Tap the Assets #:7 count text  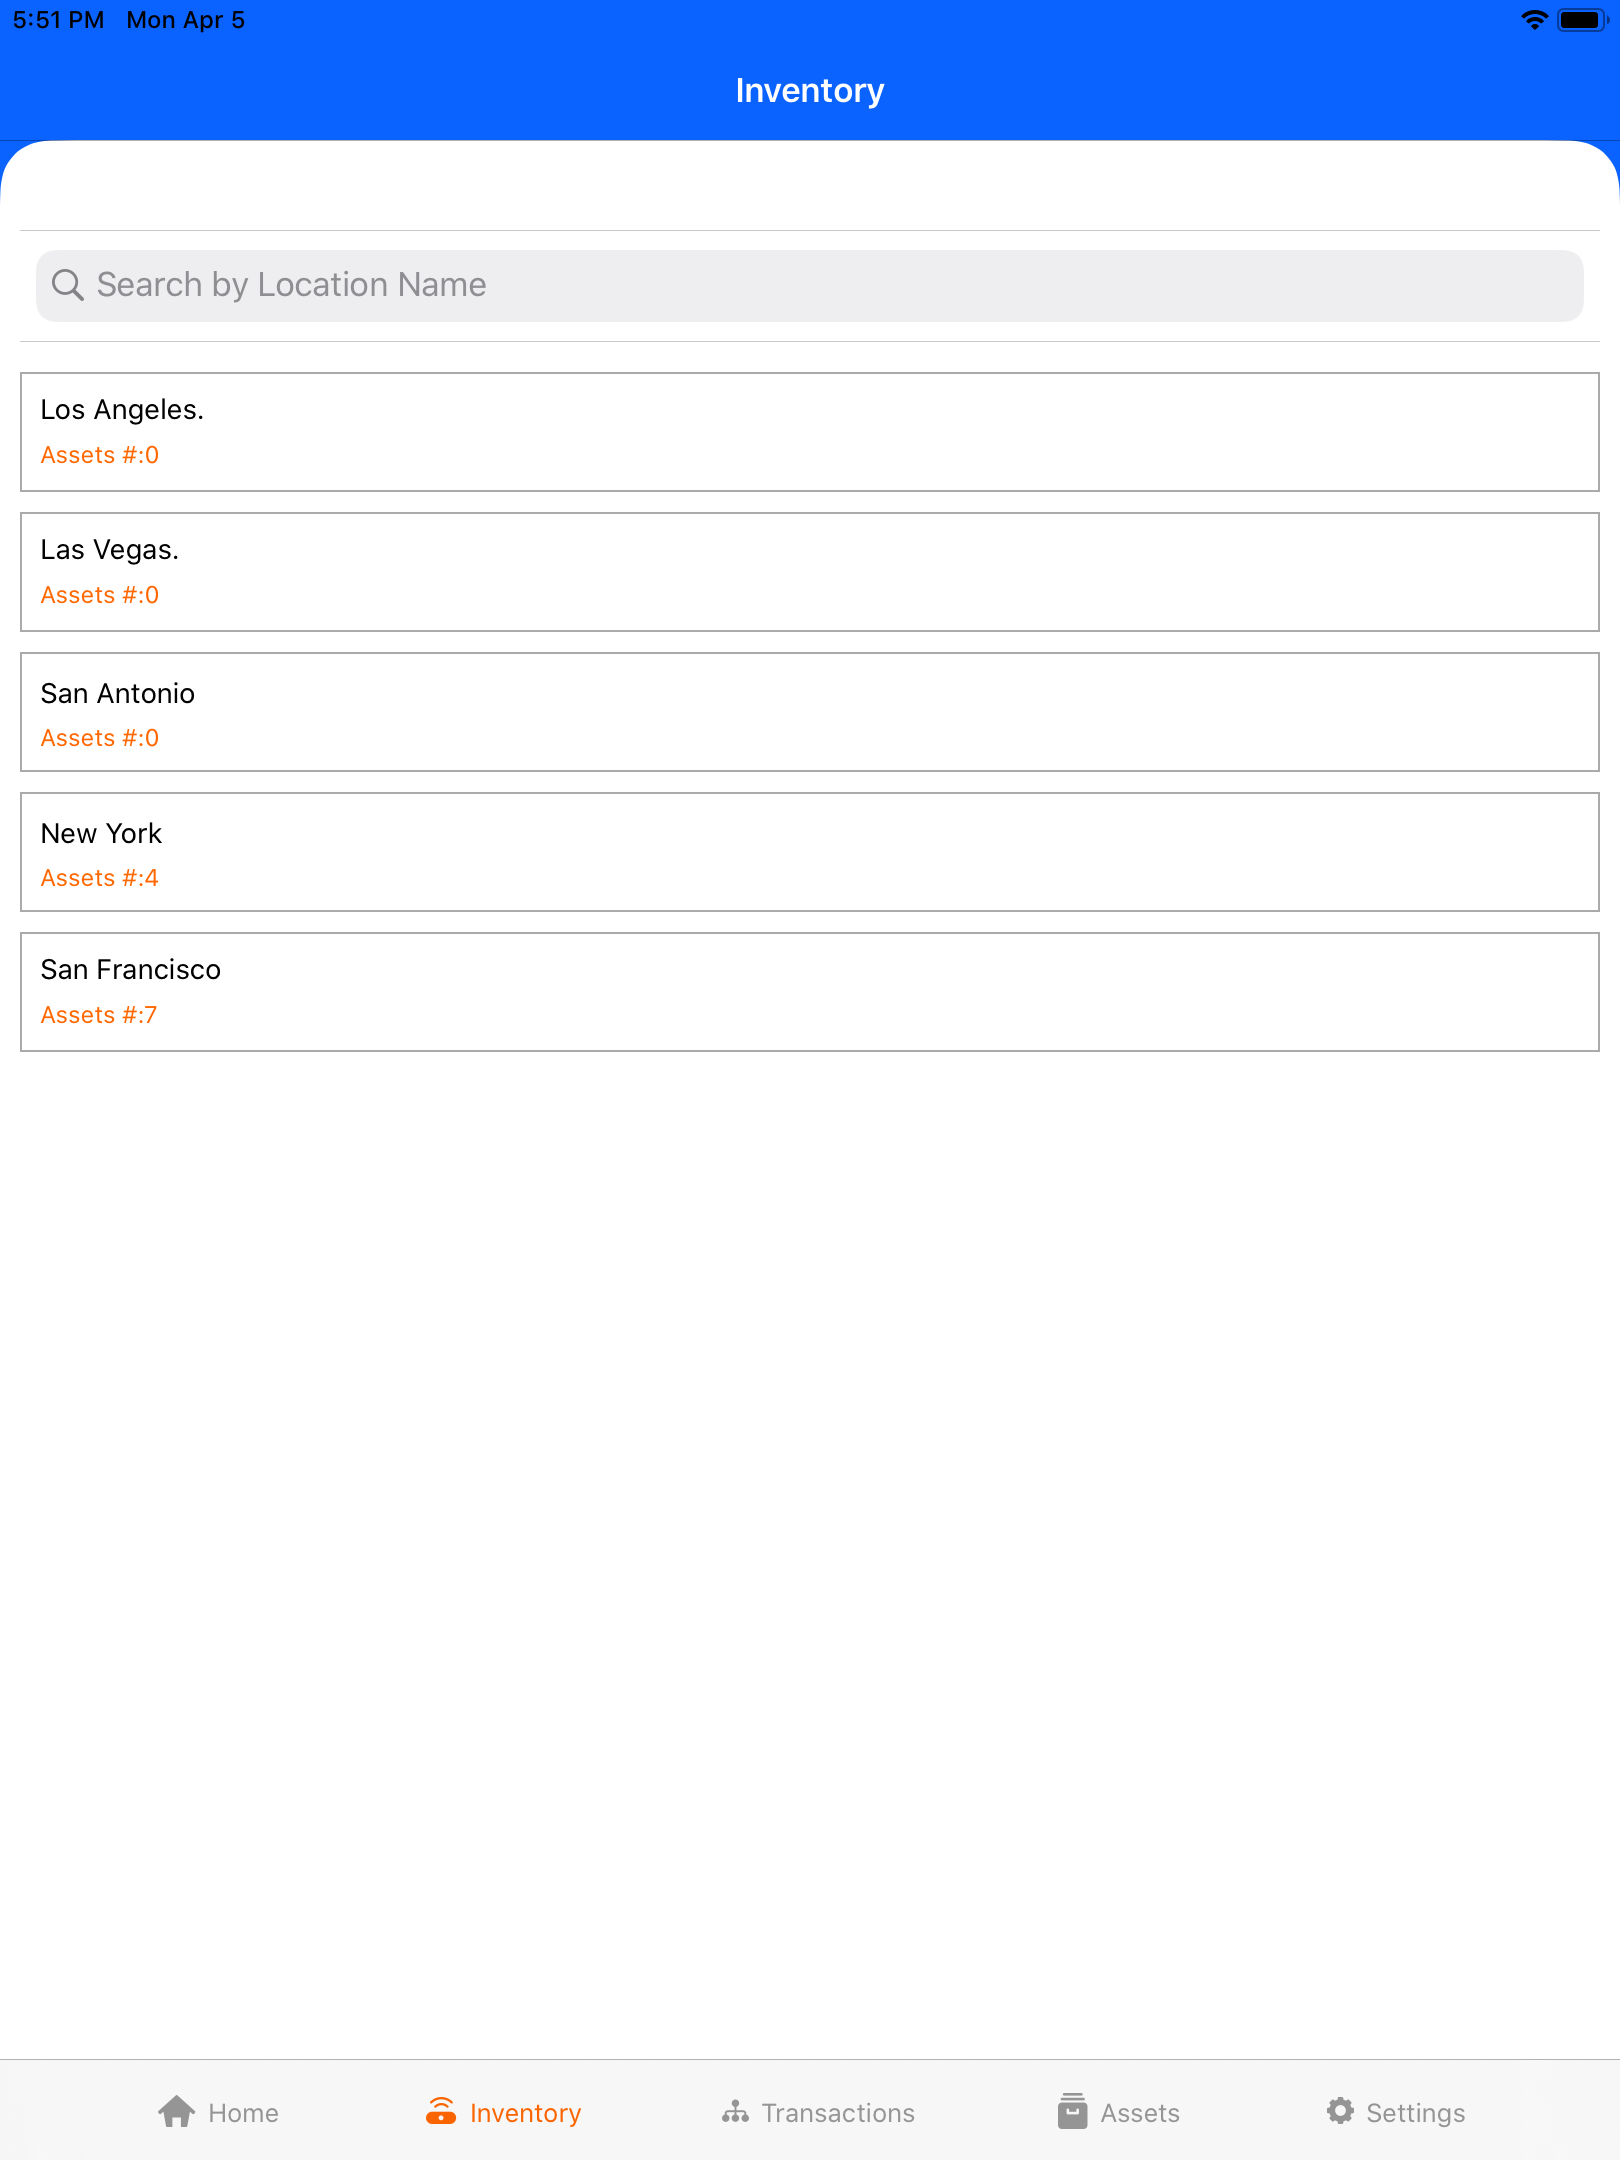(99, 1015)
